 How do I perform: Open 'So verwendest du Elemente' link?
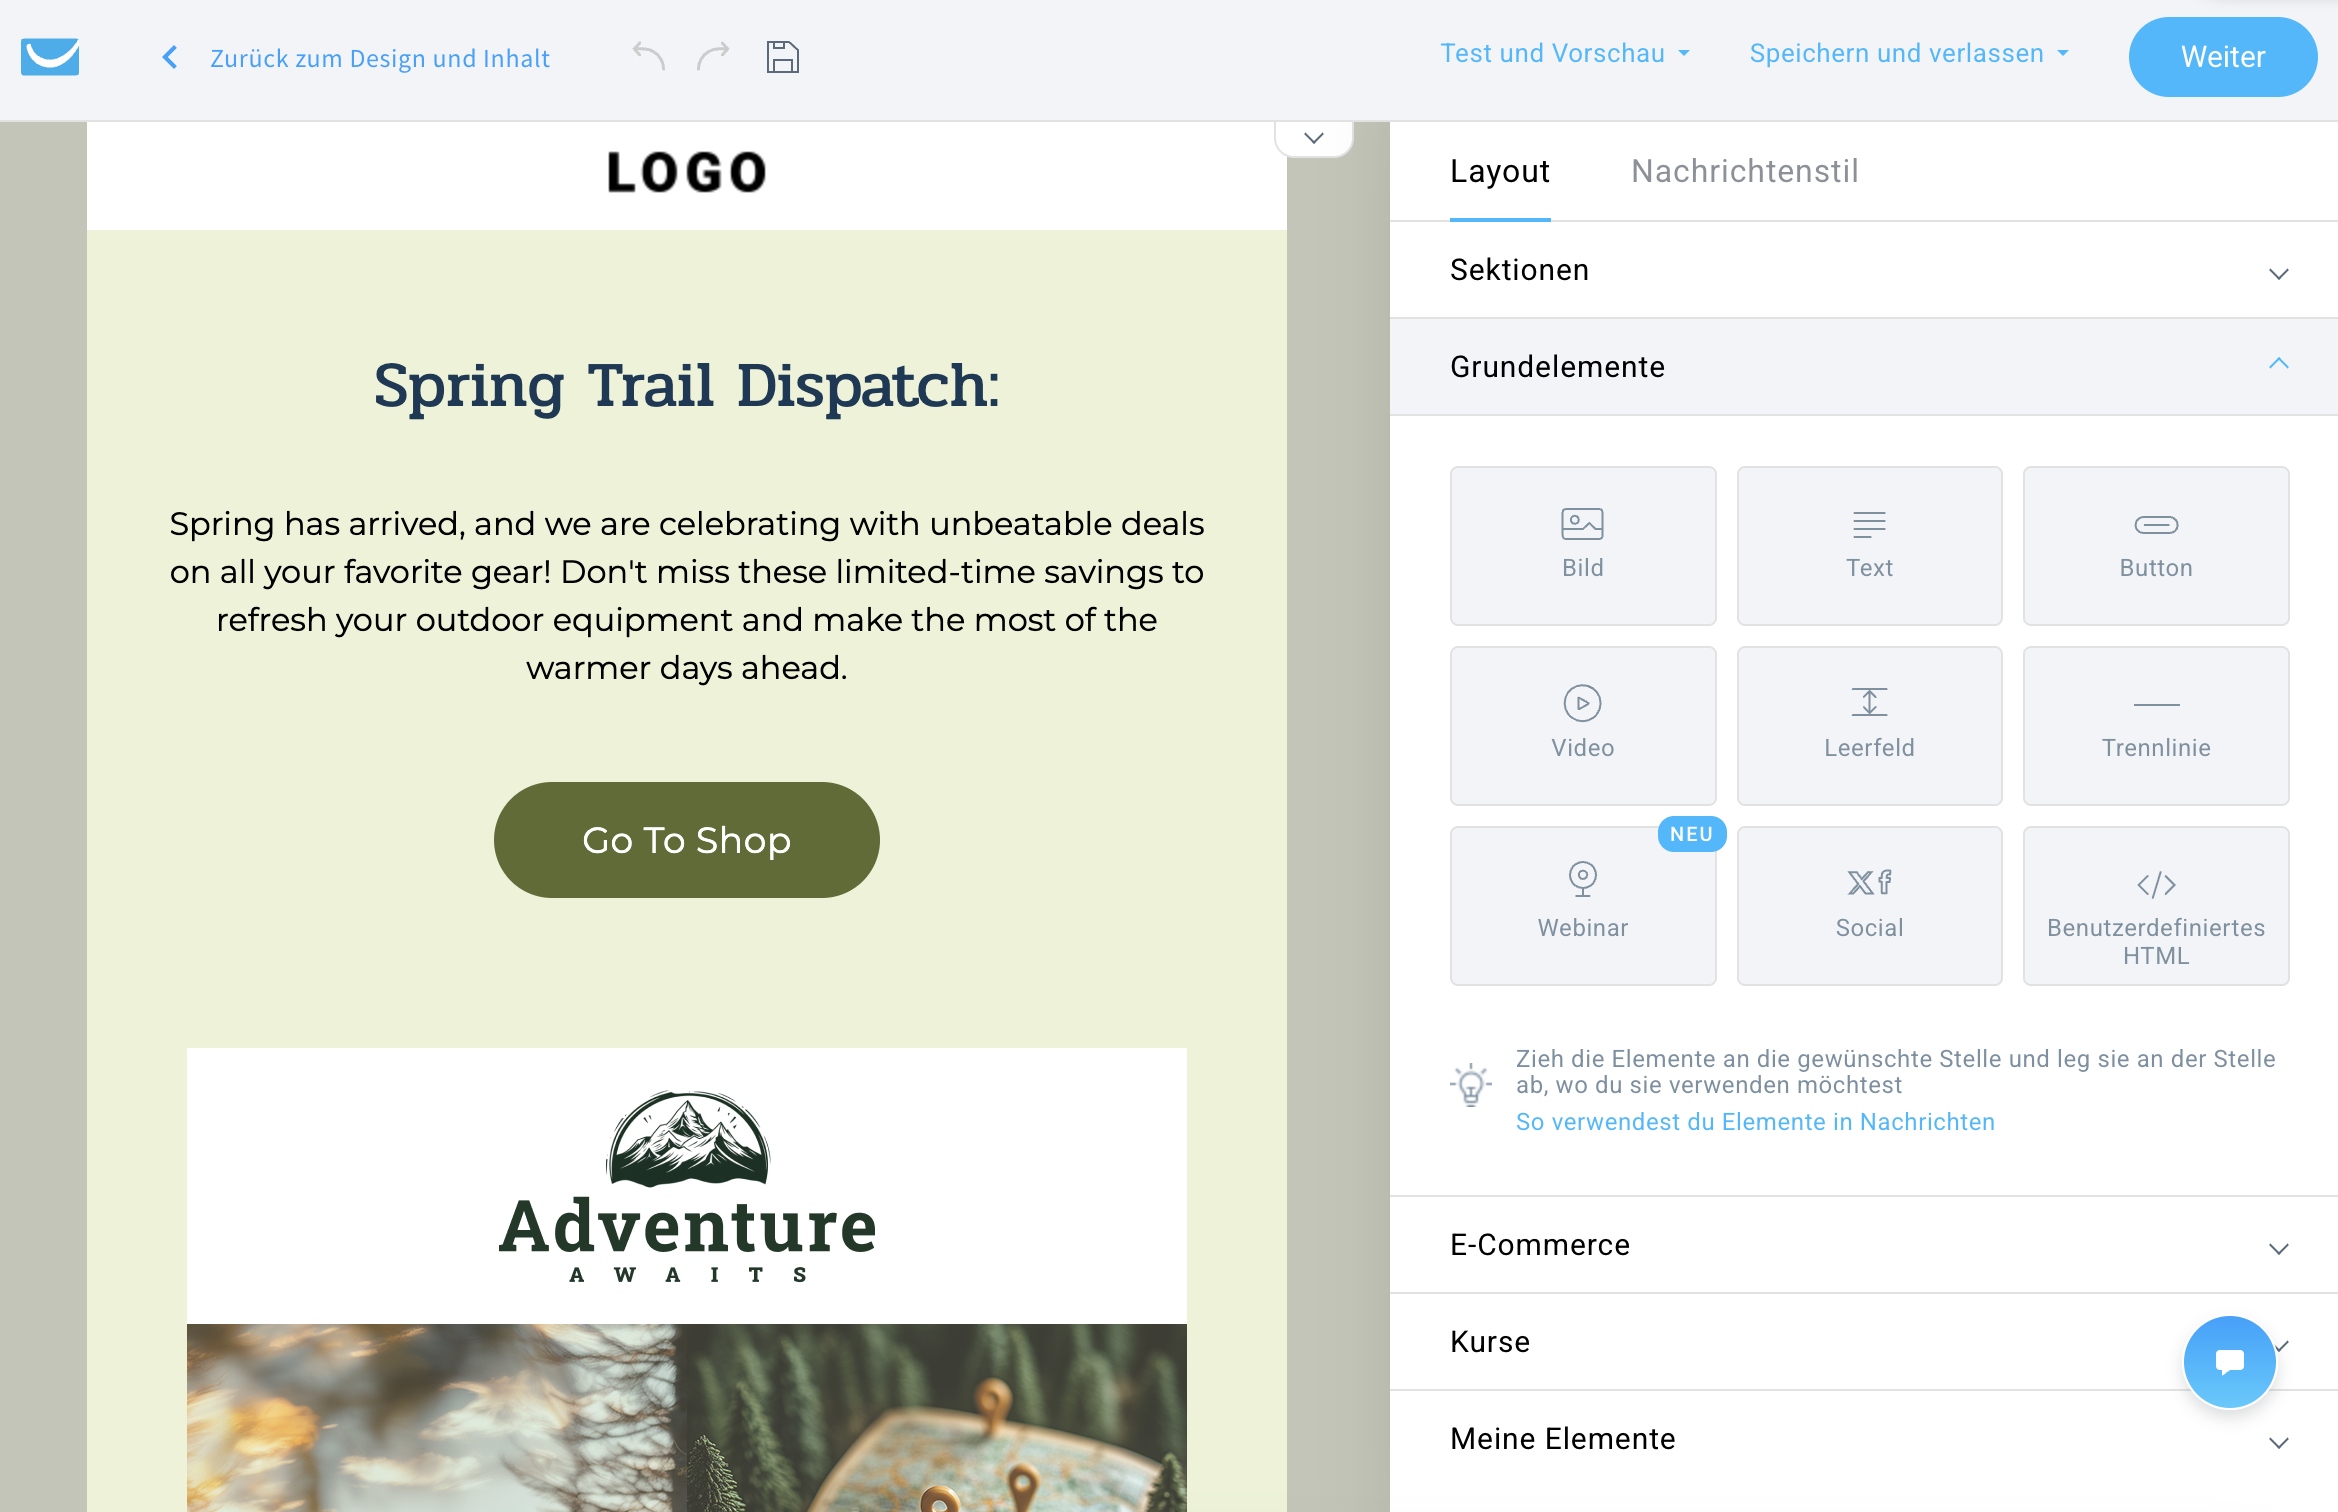tap(1754, 1122)
